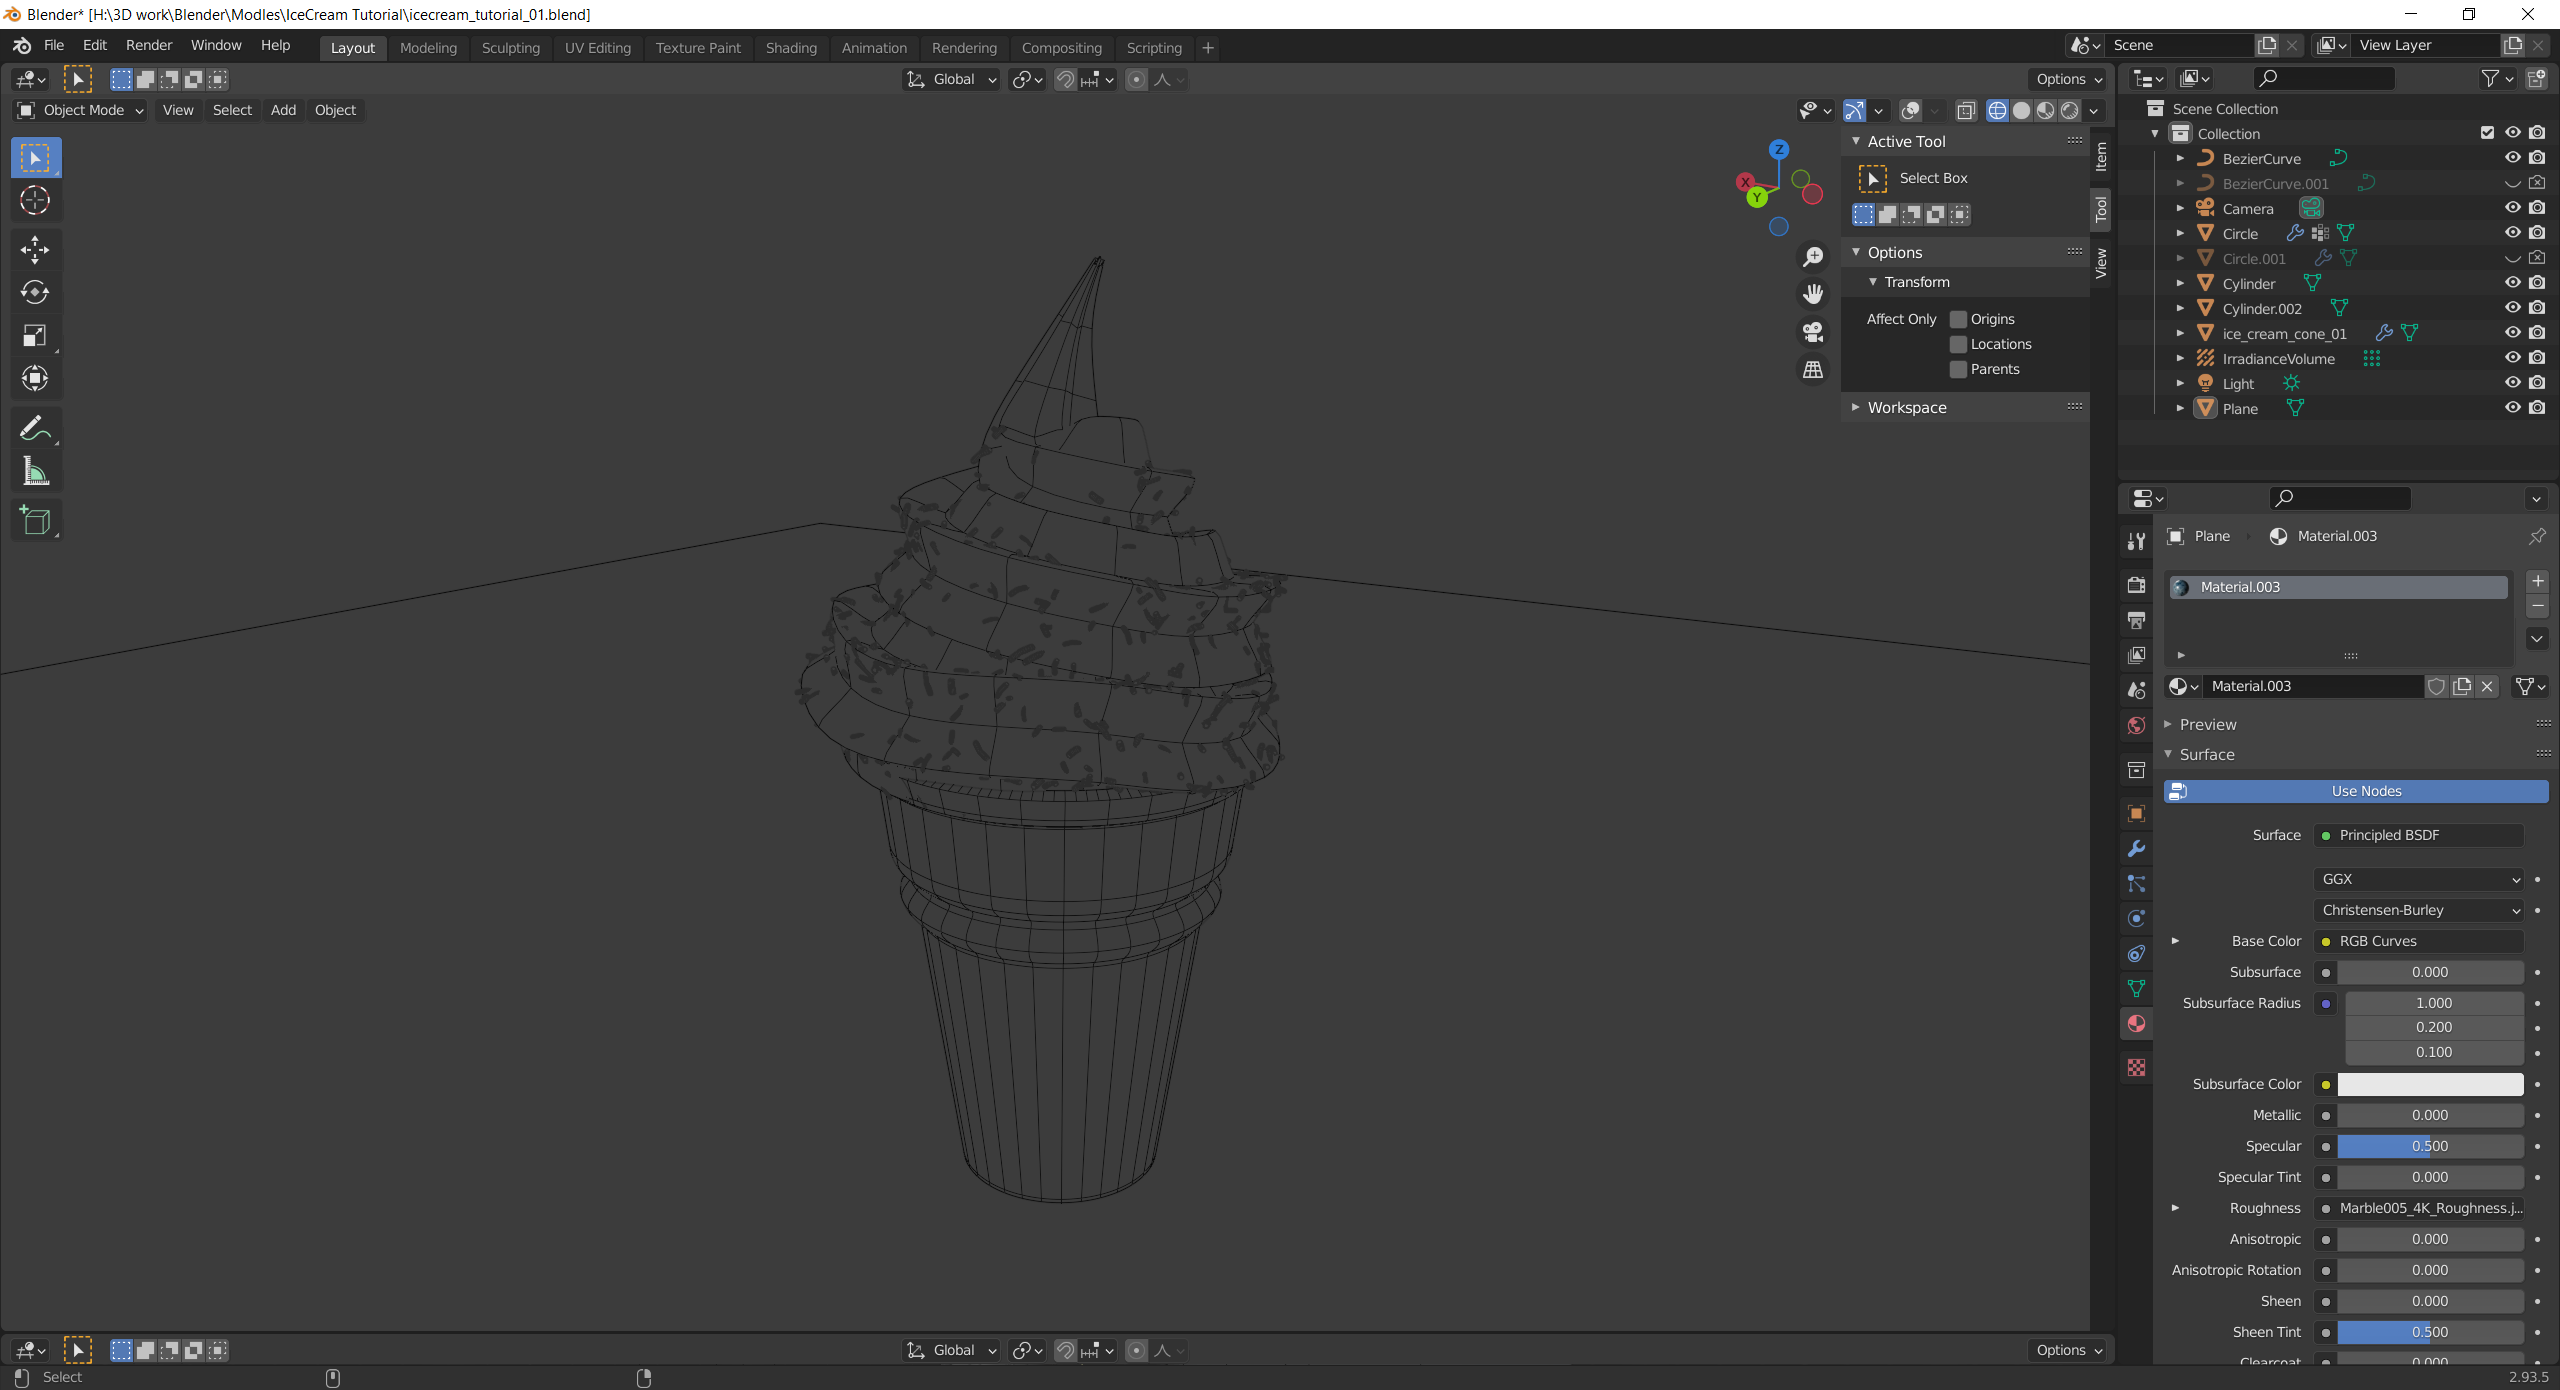This screenshot has width=2560, height=1390.
Task: Toggle Light visibility eye icon
Action: click(x=2512, y=383)
